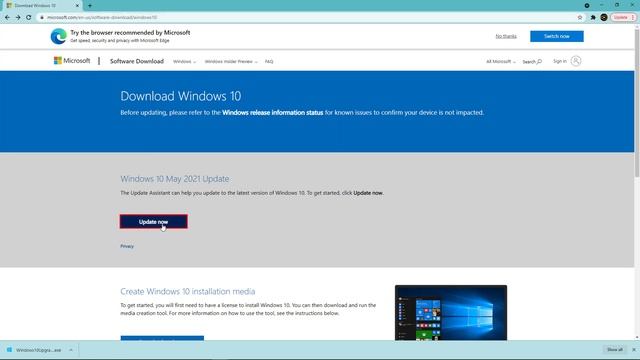Open a new browser tab
Screen dimensions: 640x360
tap(90, 6)
